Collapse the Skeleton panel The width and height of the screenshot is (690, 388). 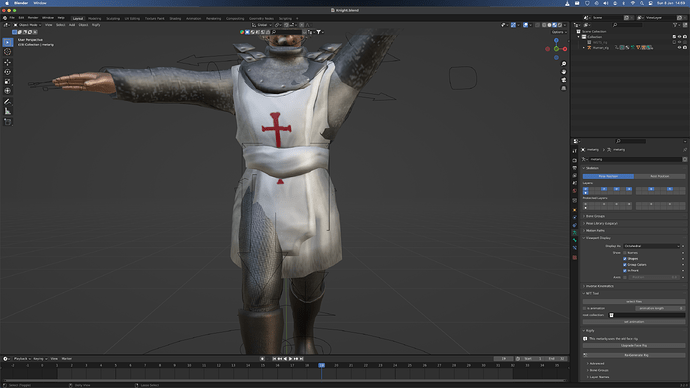(x=592, y=168)
